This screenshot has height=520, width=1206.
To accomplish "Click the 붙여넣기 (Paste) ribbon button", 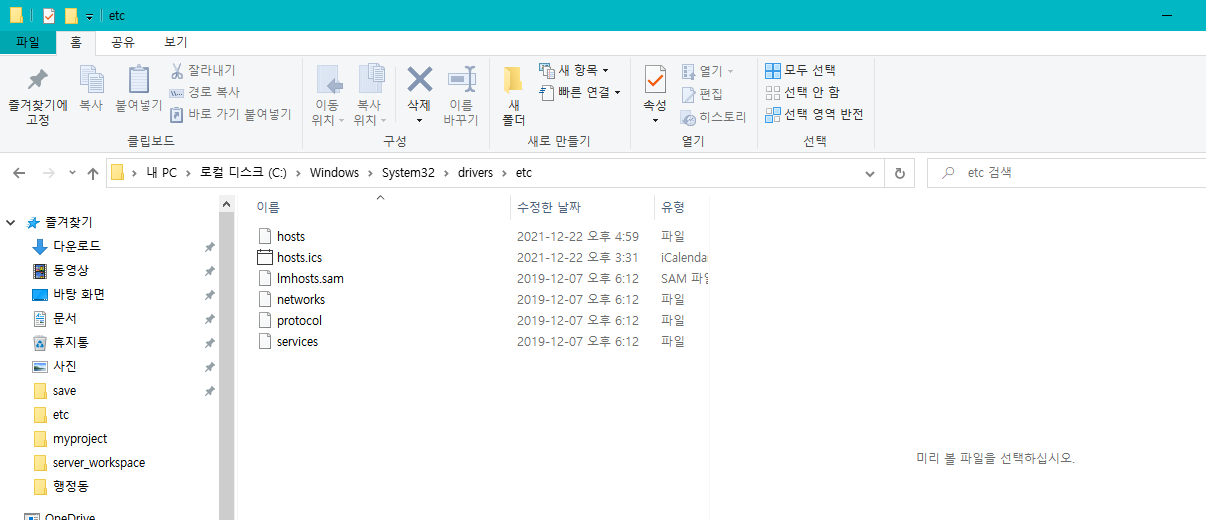I will pyautogui.click(x=138, y=89).
